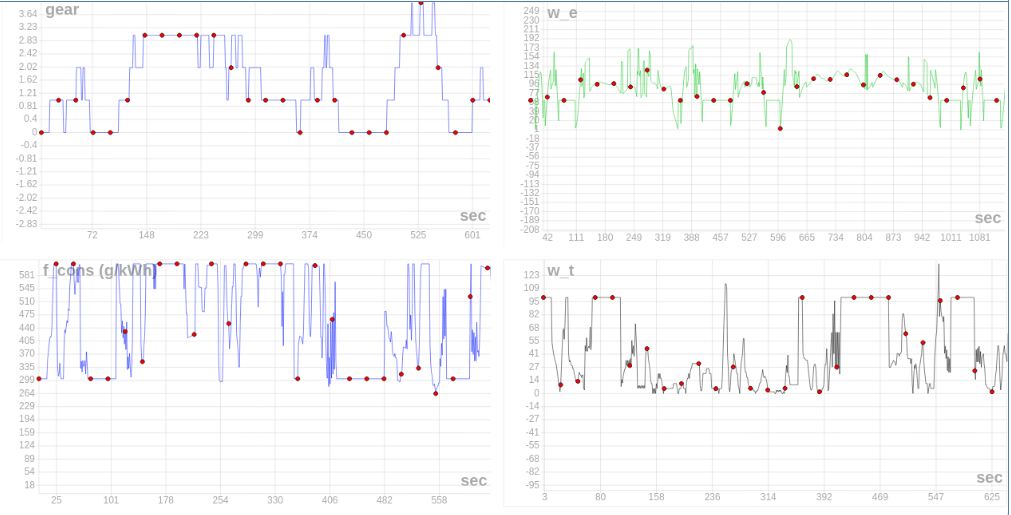Click x-axis tick 299 in gear chart

[x=255, y=235]
